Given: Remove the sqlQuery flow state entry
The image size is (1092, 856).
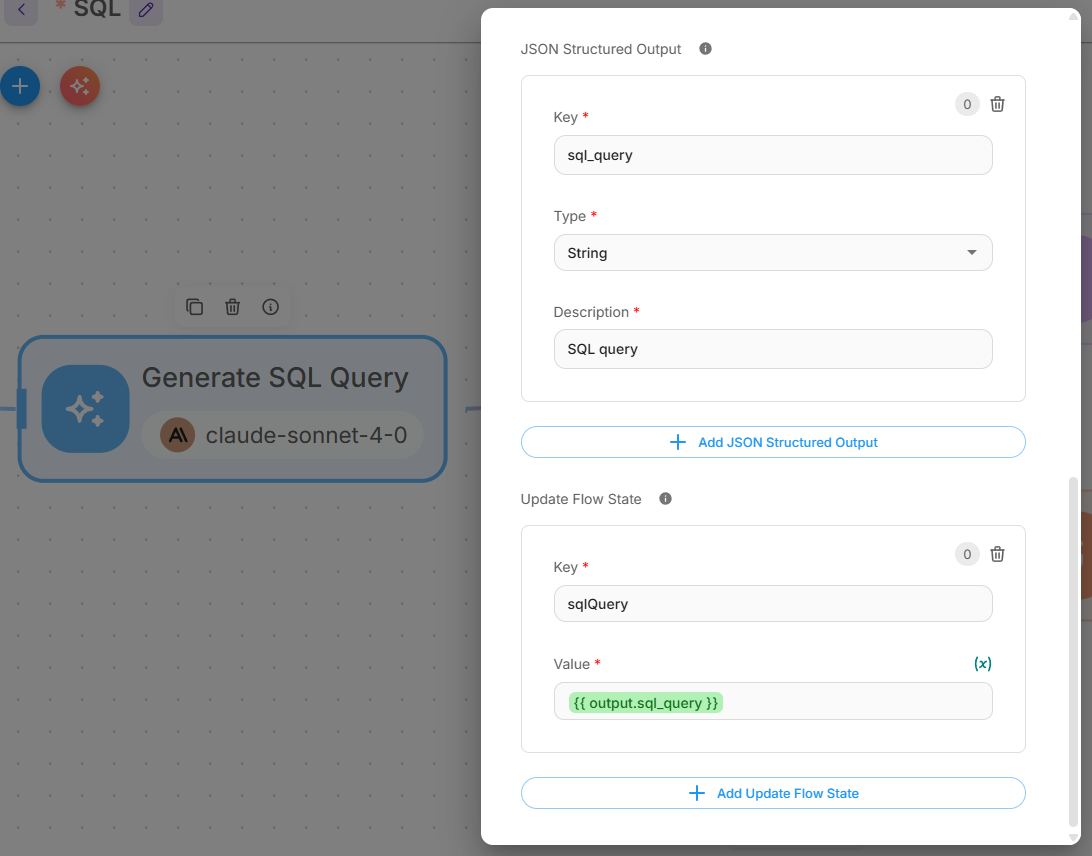Looking at the screenshot, I should tap(997, 554).
